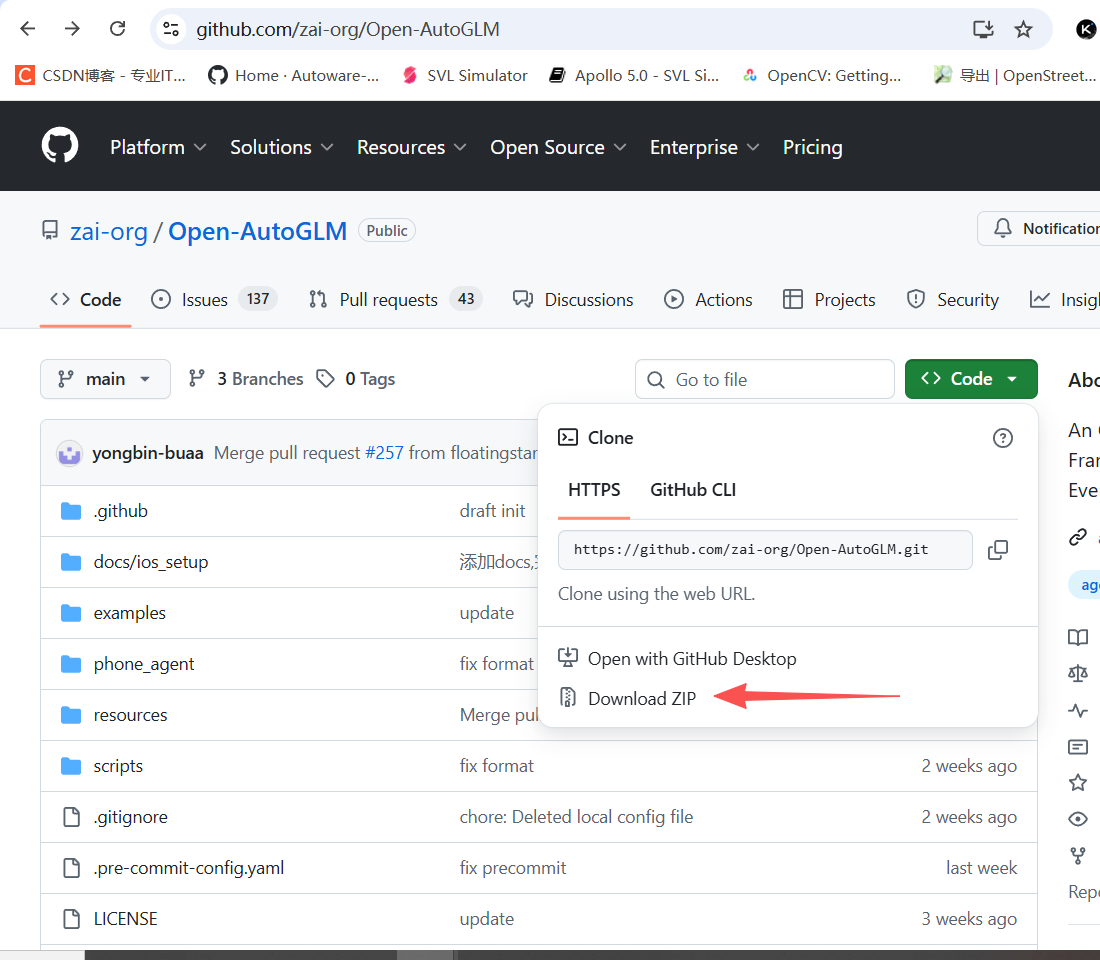Select the GitHub CLI clone tab
This screenshot has width=1100, height=960.
pos(693,490)
